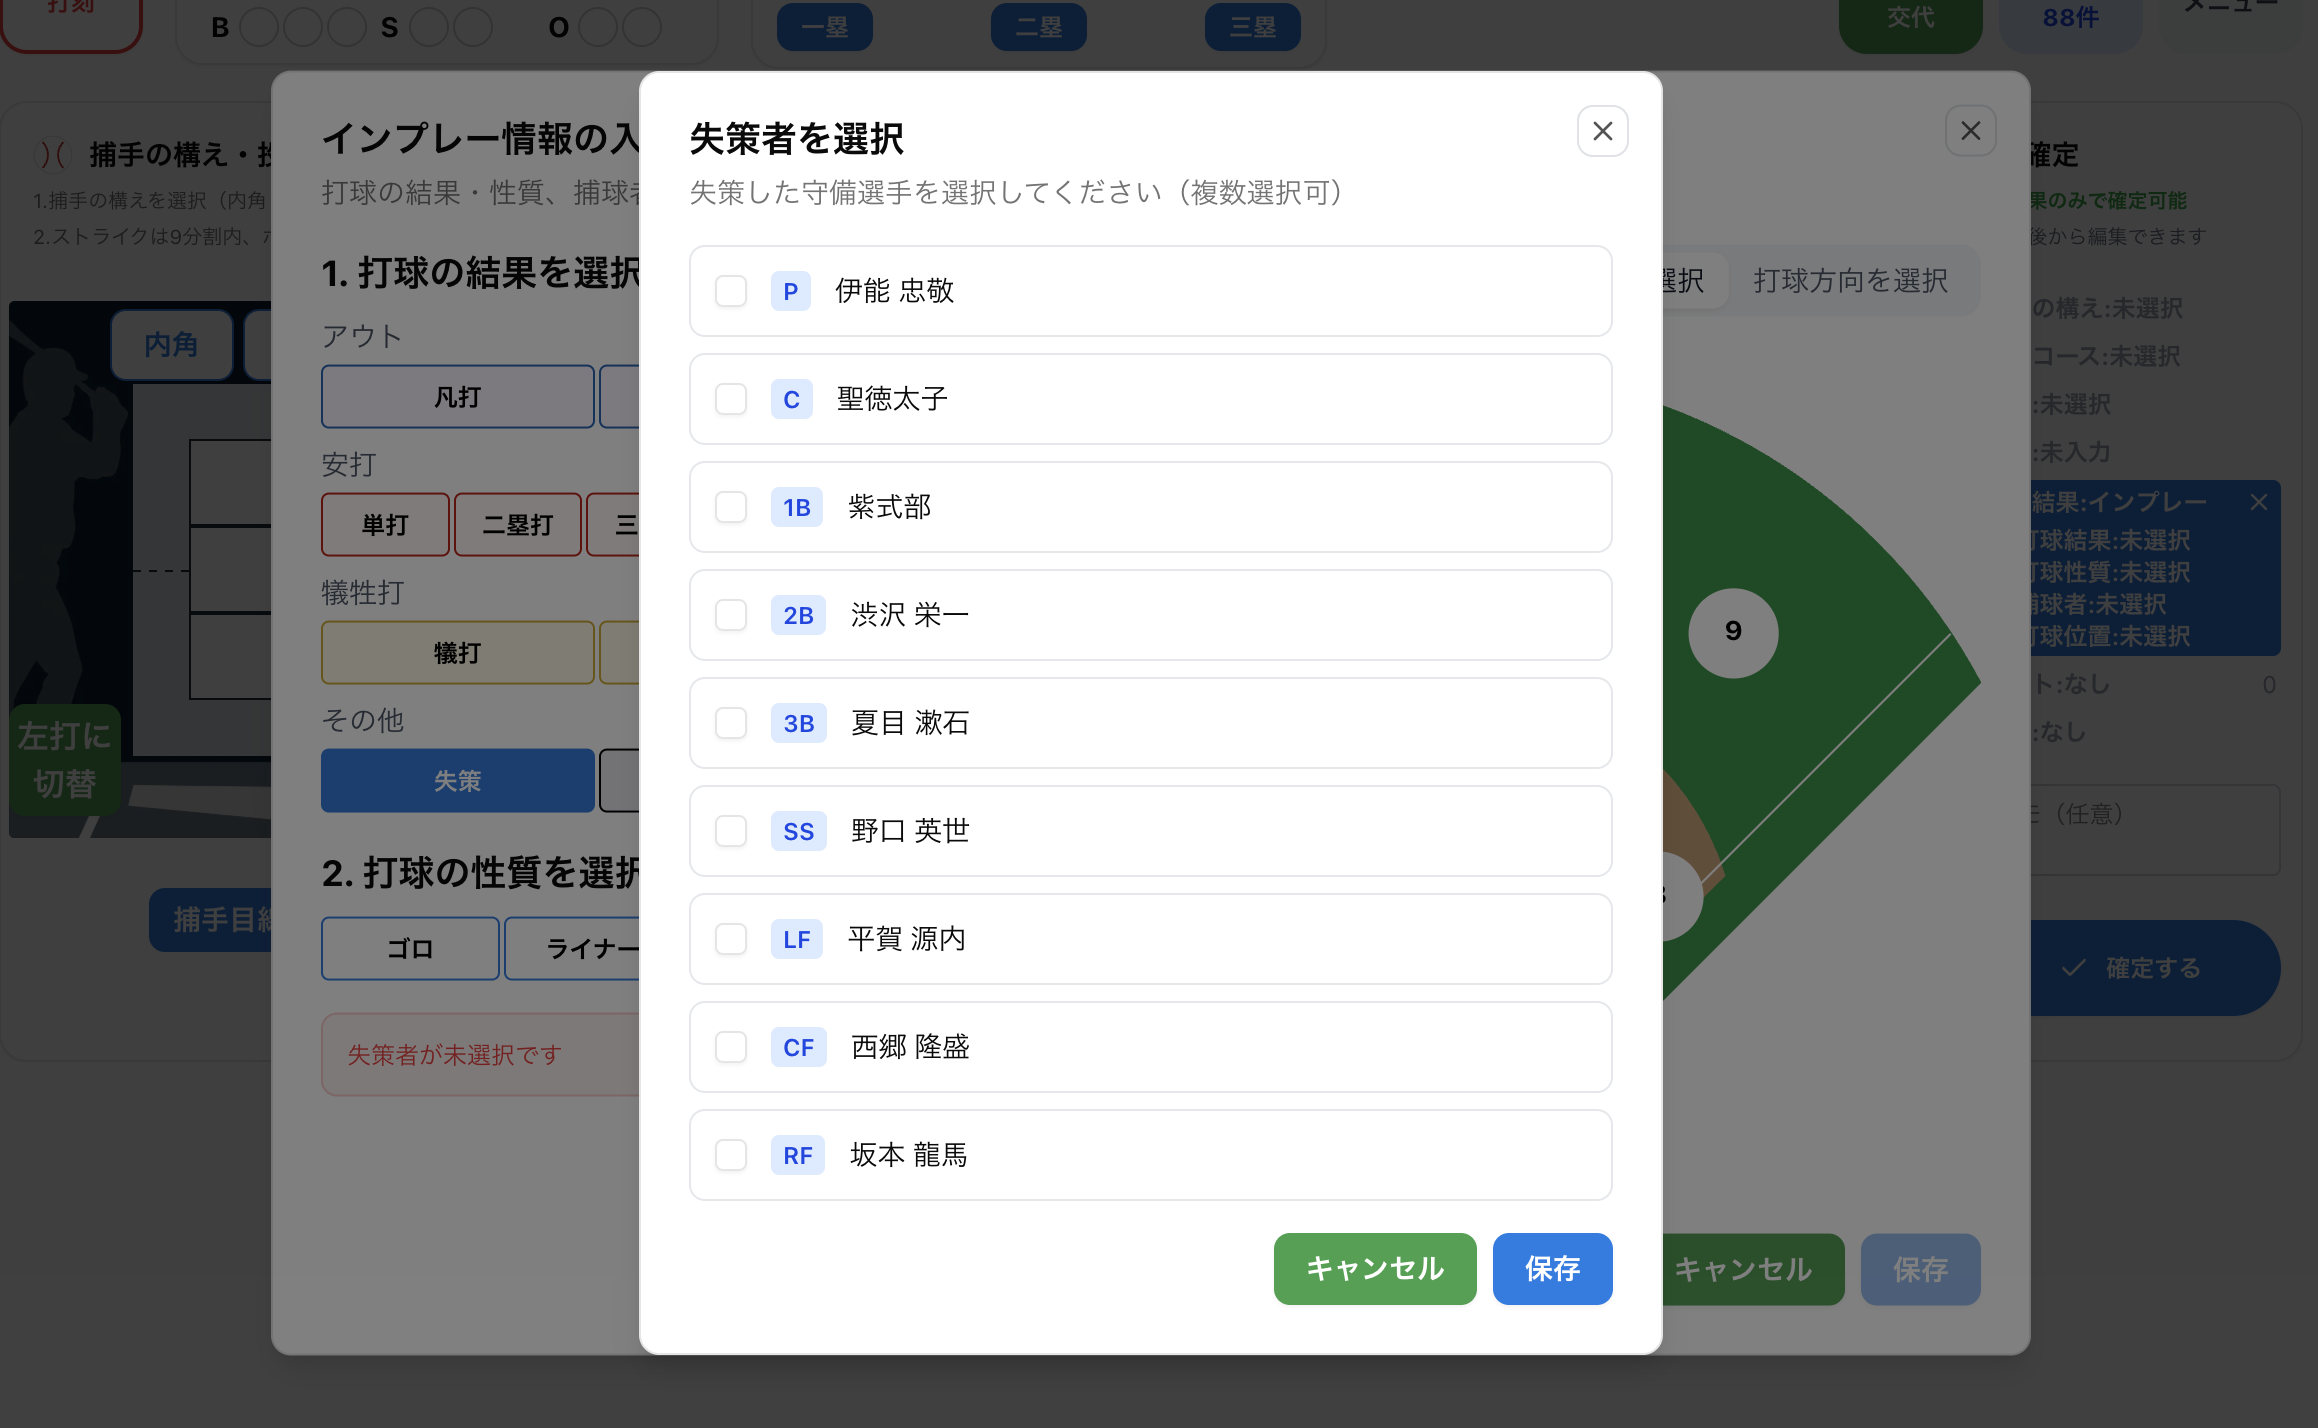This screenshot has height=1428, width=2318.
Task: Select the checkbox for 渋沢 栄一
Action: coord(731,615)
